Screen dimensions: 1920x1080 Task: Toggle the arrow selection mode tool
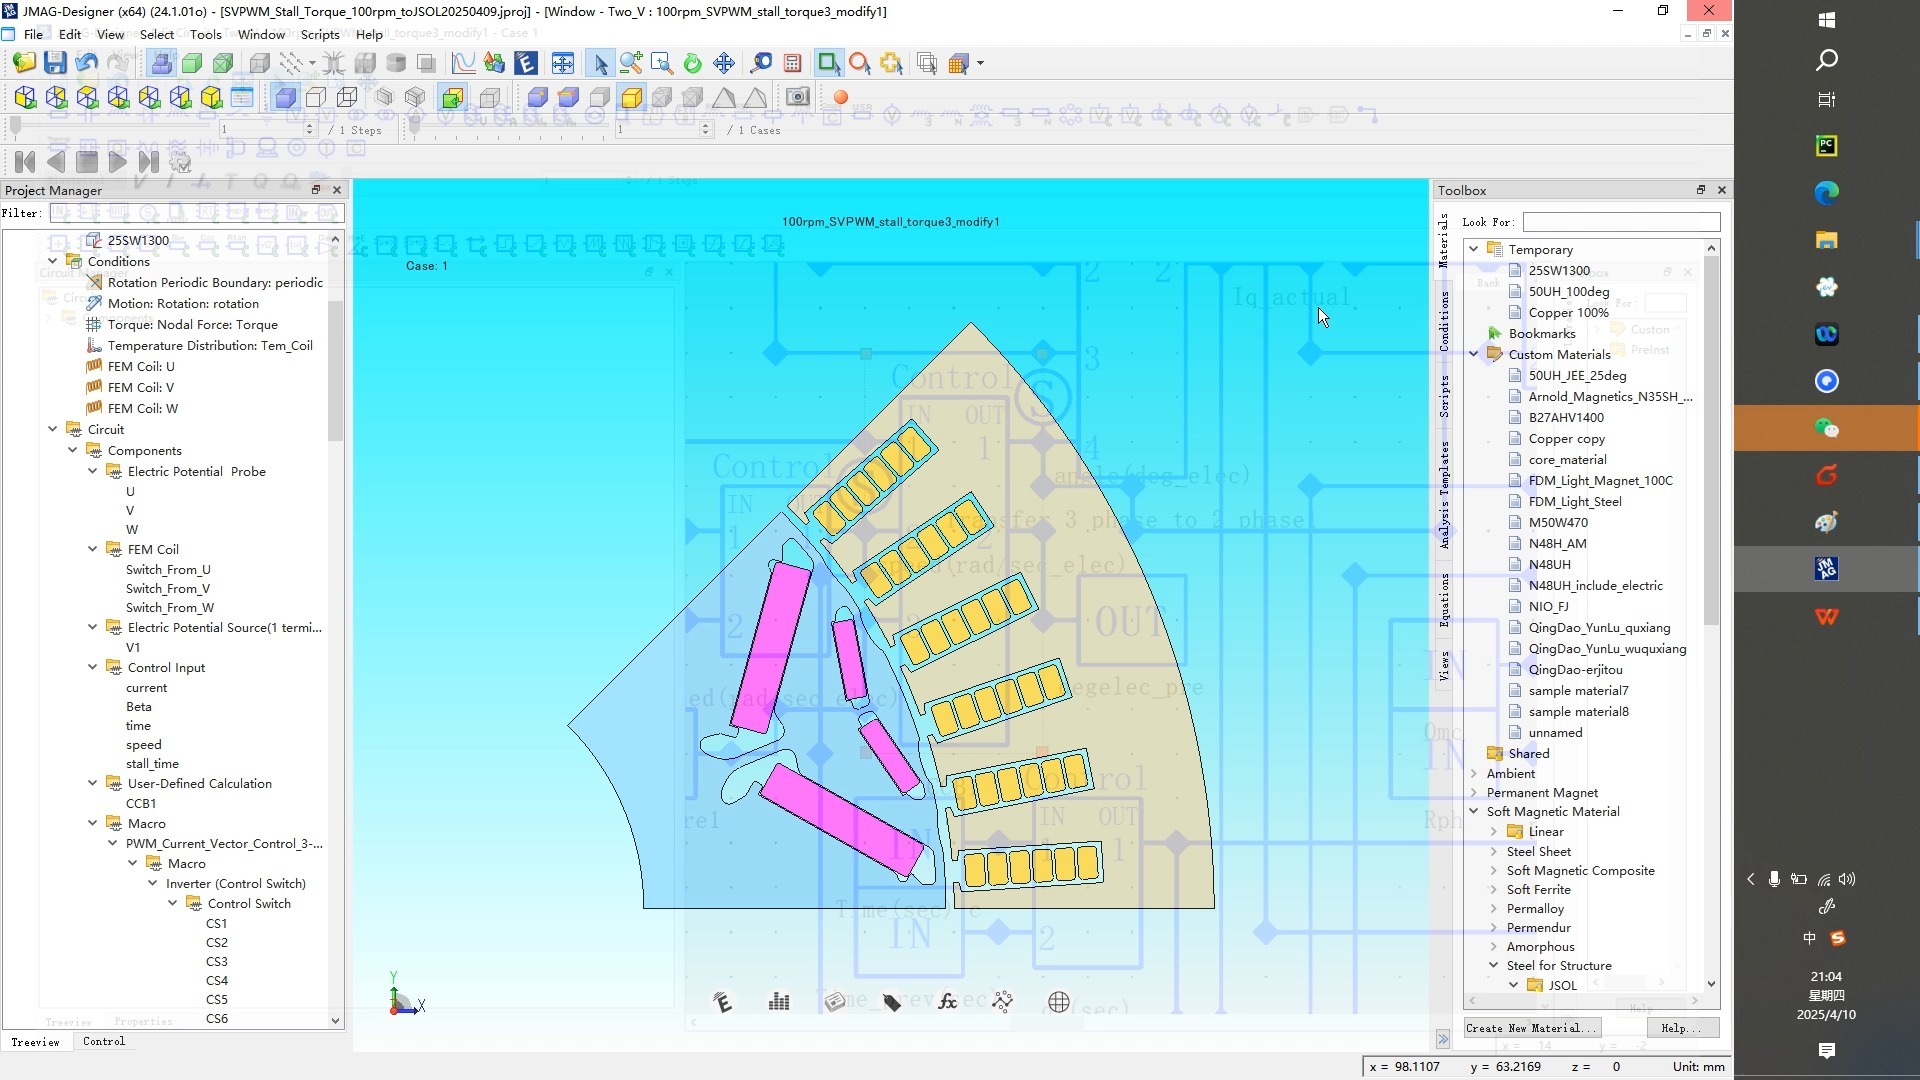point(600,63)
